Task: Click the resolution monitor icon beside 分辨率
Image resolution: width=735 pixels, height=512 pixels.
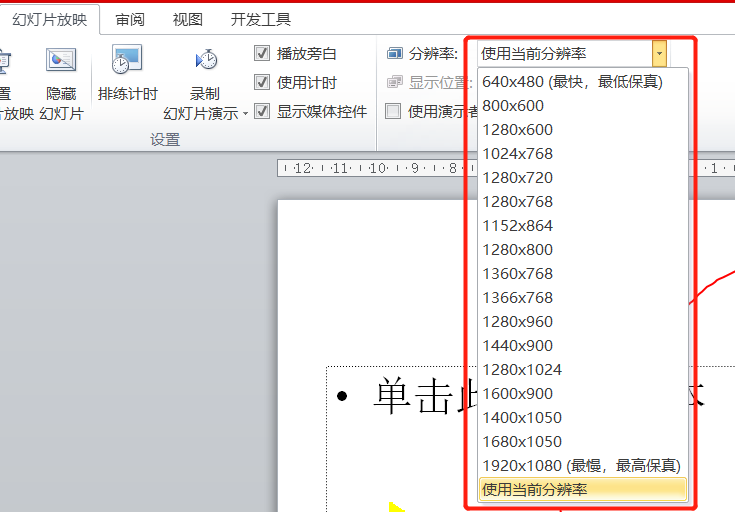Action: pos(394,54)
